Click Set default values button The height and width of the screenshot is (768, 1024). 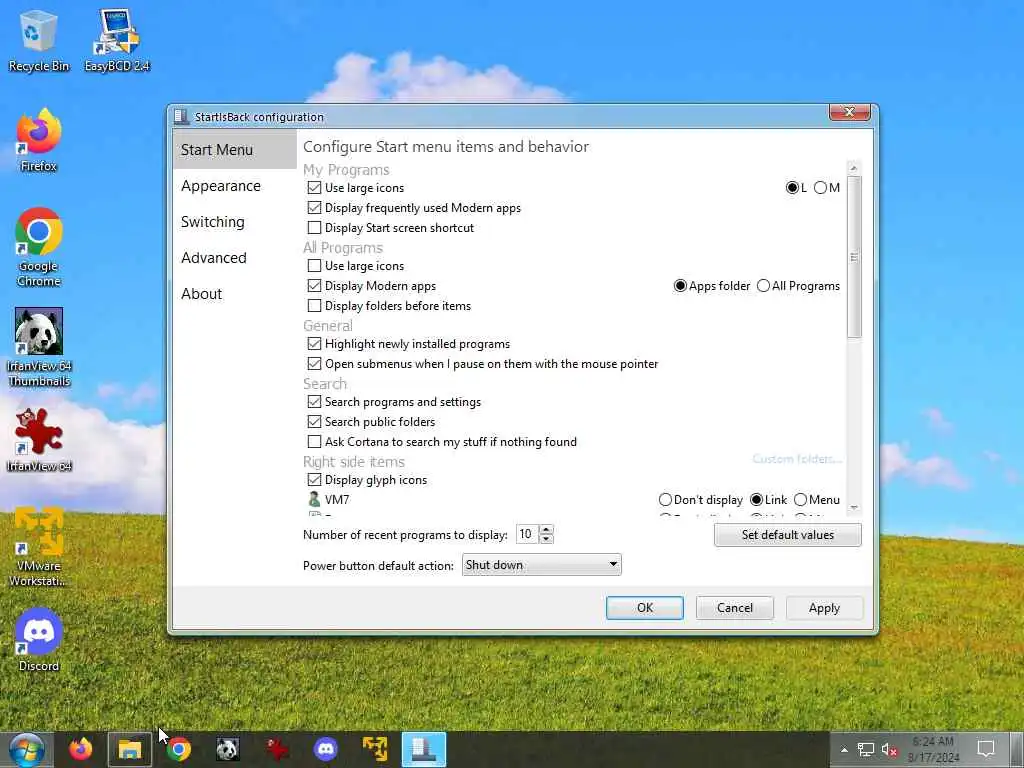788,535
